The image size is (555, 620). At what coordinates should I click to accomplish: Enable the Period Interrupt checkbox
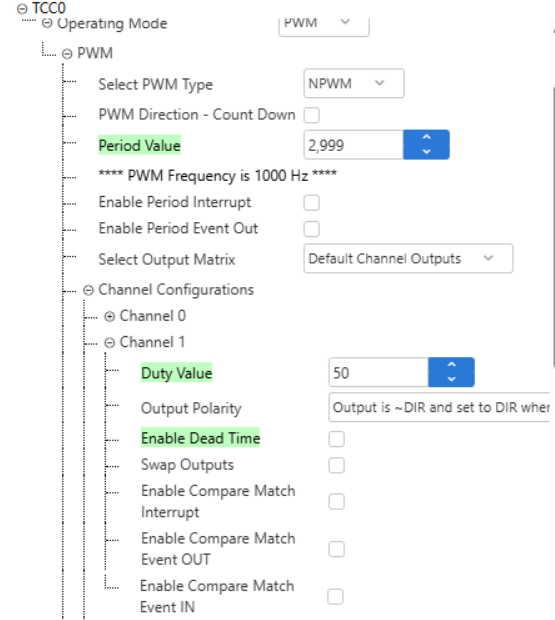point(311,203)
